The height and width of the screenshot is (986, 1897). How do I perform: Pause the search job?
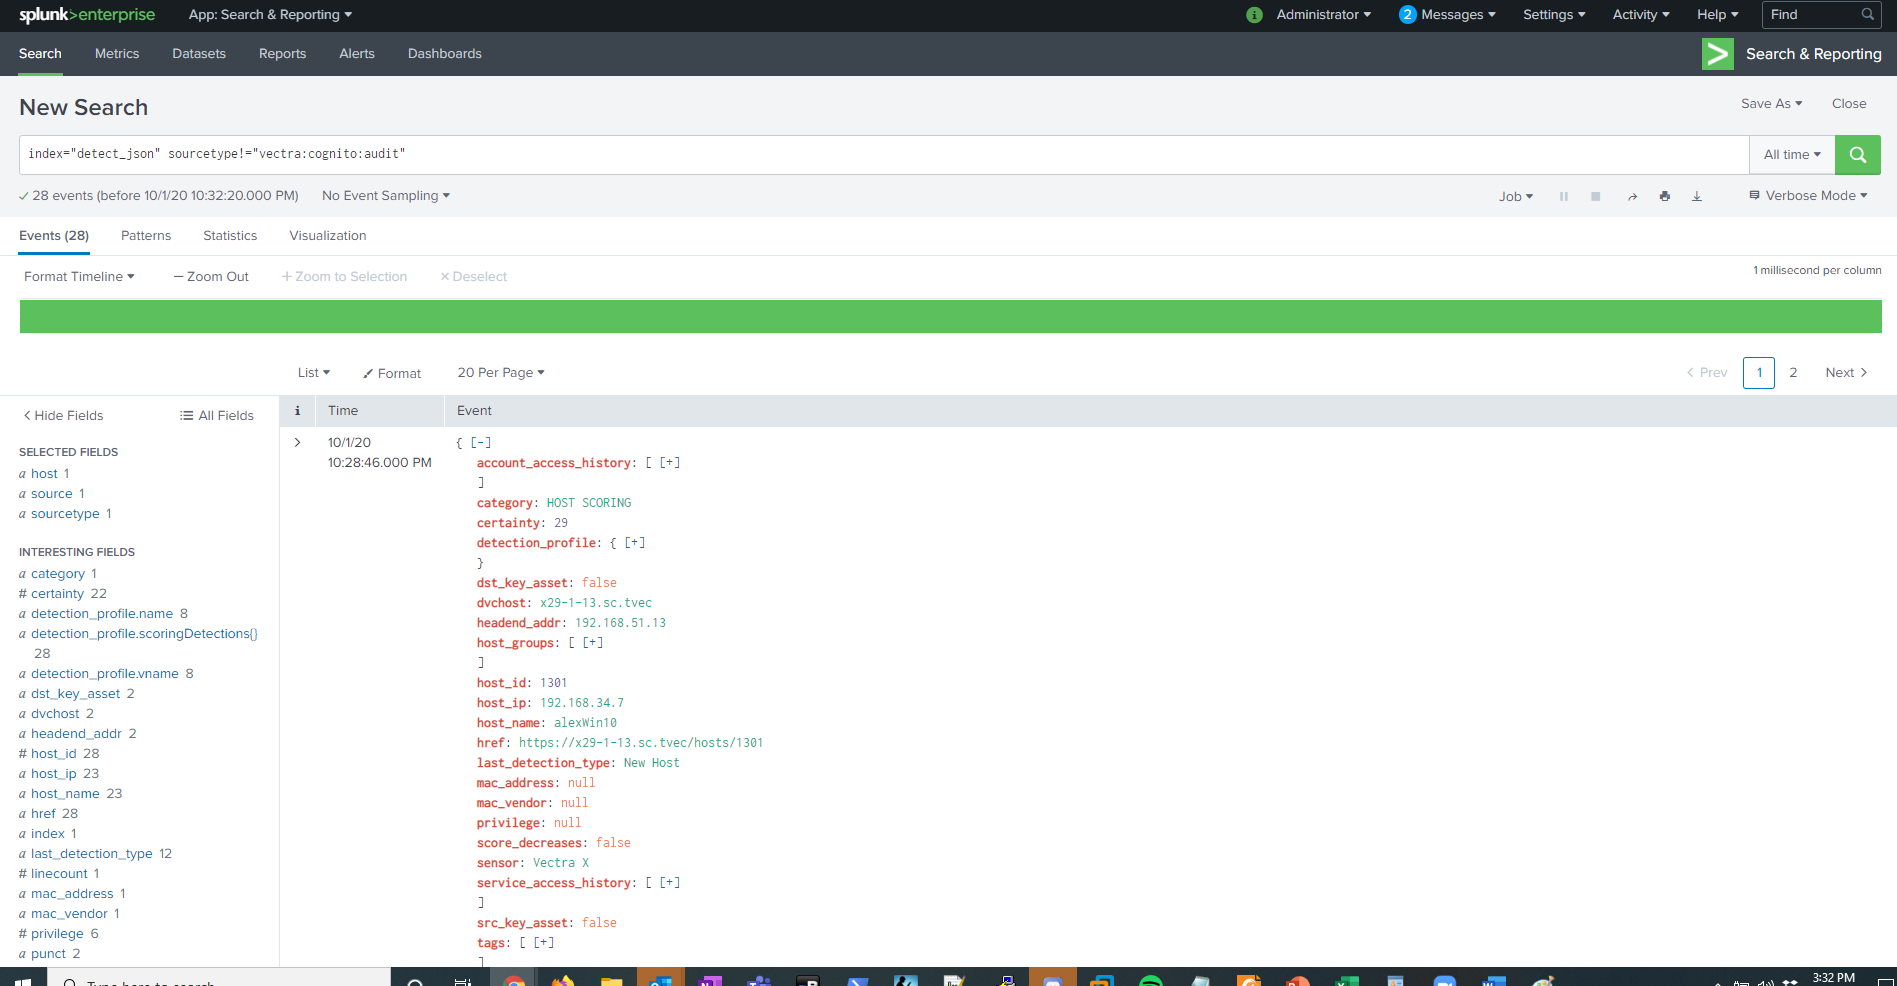tap(1563, 197)
